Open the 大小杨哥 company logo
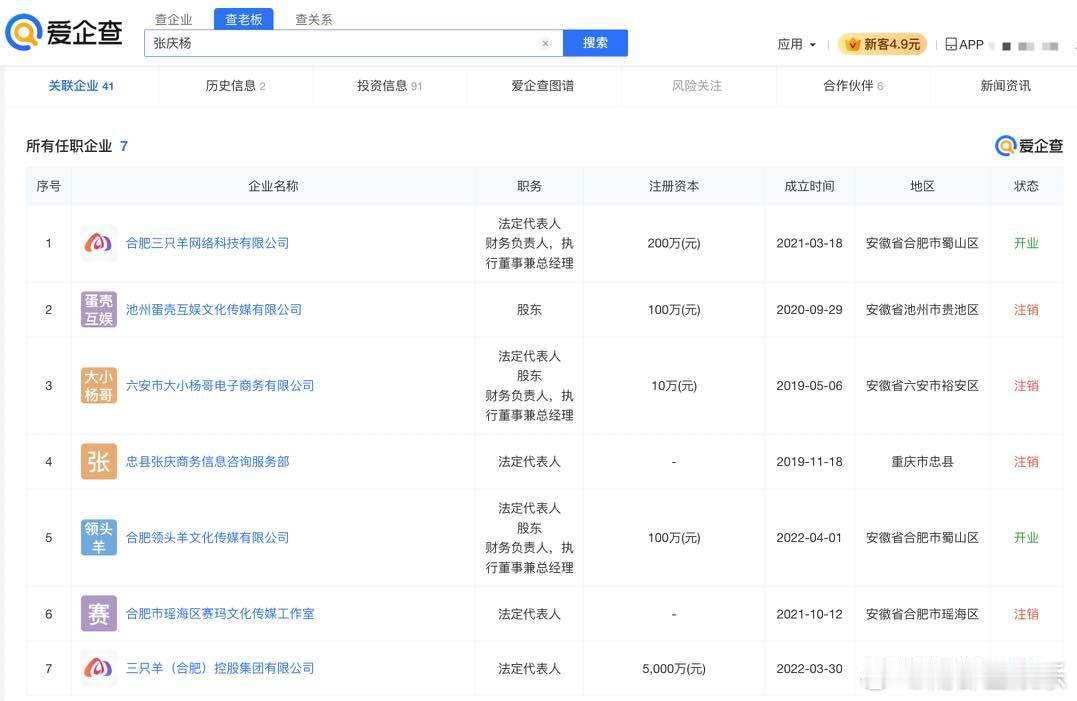 tap(98, 386)
